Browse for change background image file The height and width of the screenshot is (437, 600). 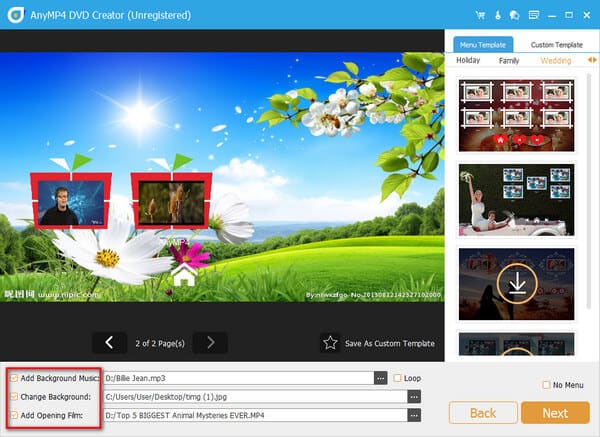(x=414, y=396)
